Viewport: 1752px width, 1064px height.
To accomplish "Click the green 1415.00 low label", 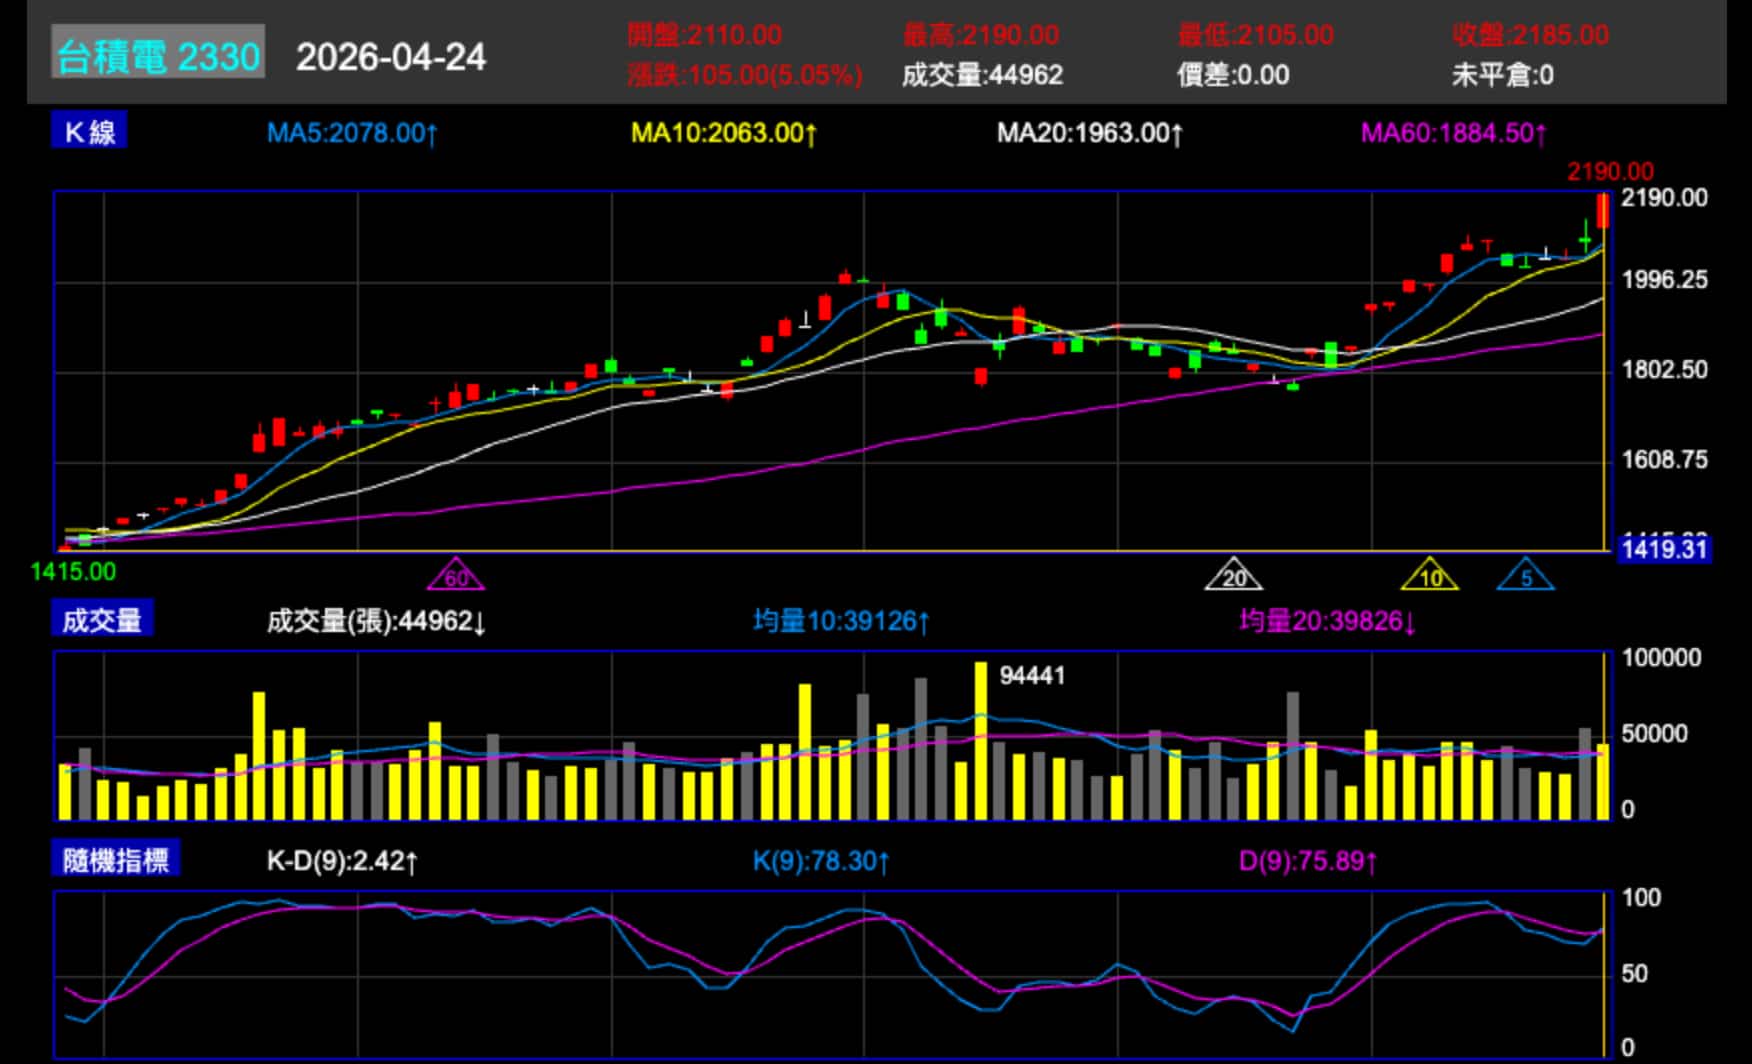I will point(73,572).
